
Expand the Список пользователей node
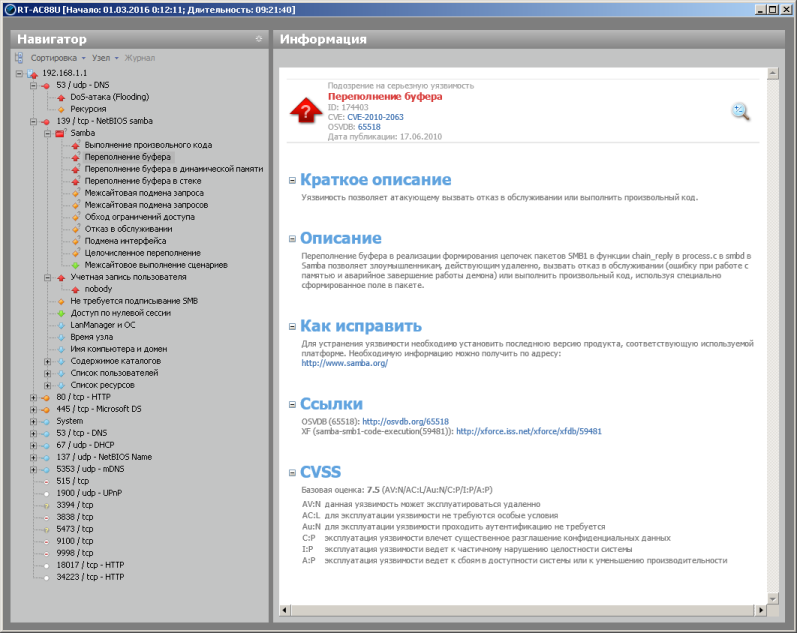pos(47,373)
